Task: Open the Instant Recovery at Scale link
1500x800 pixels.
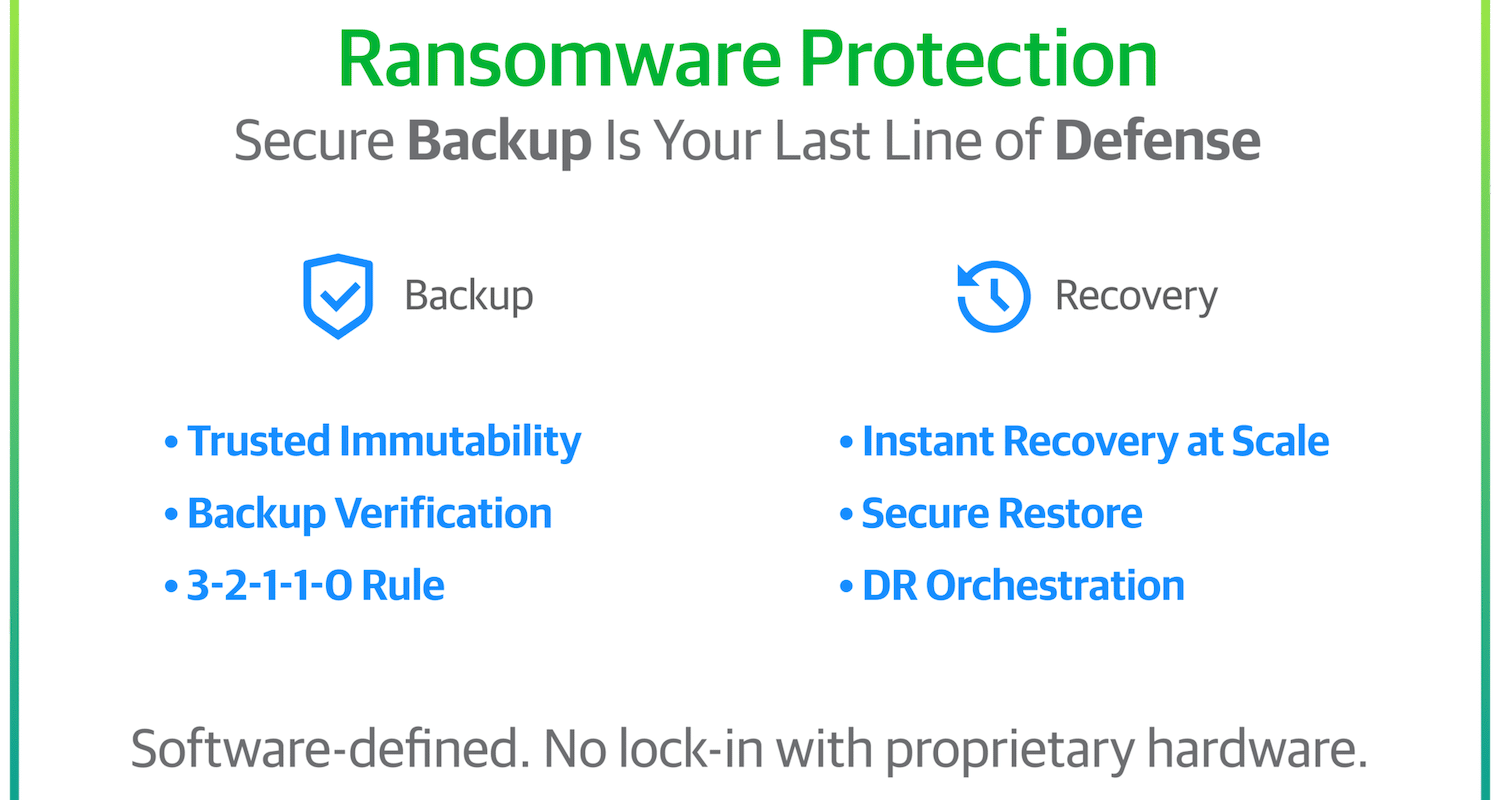Action: [1096, 441]
